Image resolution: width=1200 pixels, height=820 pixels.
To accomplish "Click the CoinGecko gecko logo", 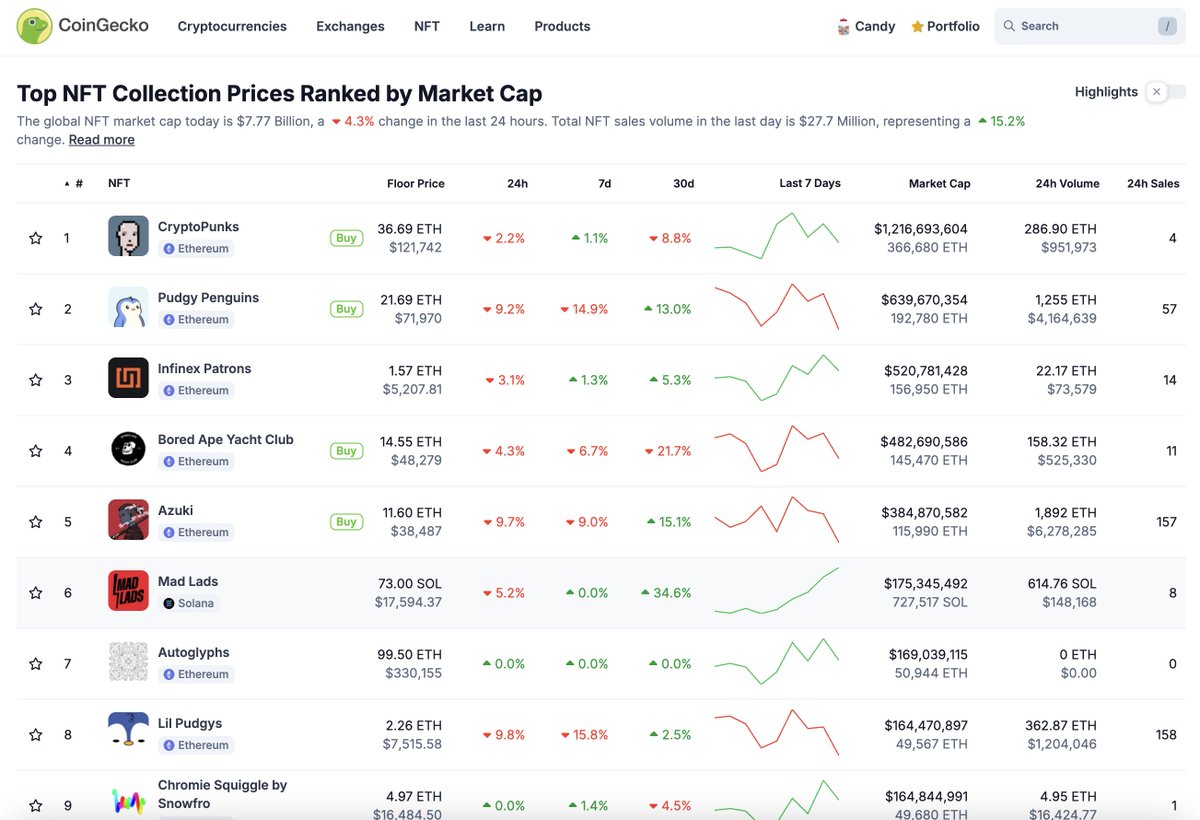I will pyautogui.click(x=33, y=25).
